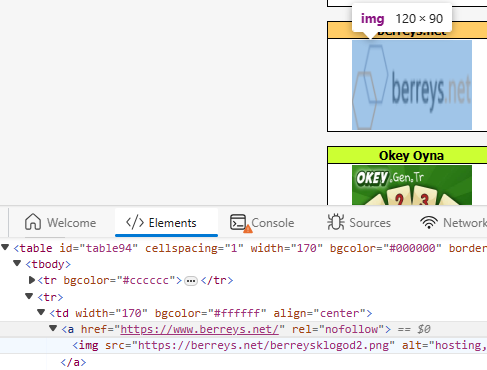Click the Network wifi icon

coord(429,222)
